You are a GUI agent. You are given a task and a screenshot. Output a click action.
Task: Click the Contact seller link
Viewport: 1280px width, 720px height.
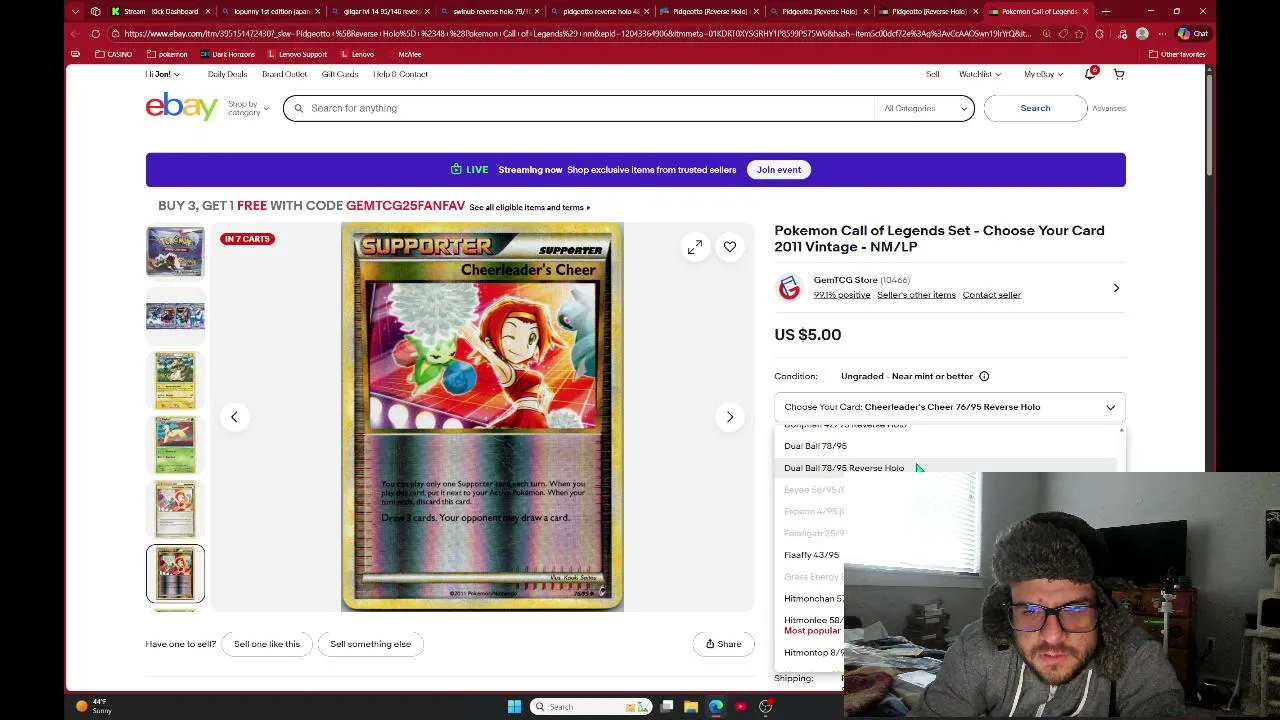[x=992, y=295]
